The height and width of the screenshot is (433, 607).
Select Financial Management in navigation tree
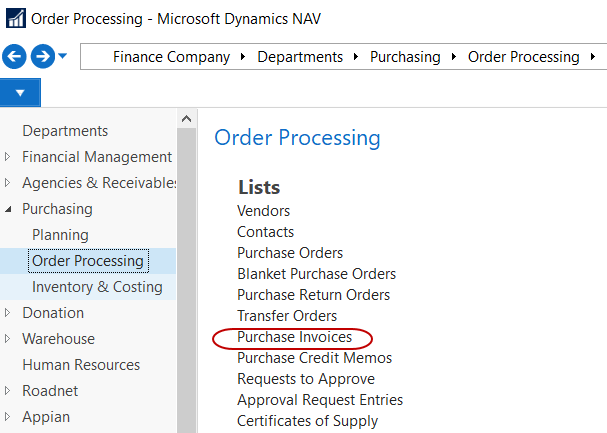[97, 157]
